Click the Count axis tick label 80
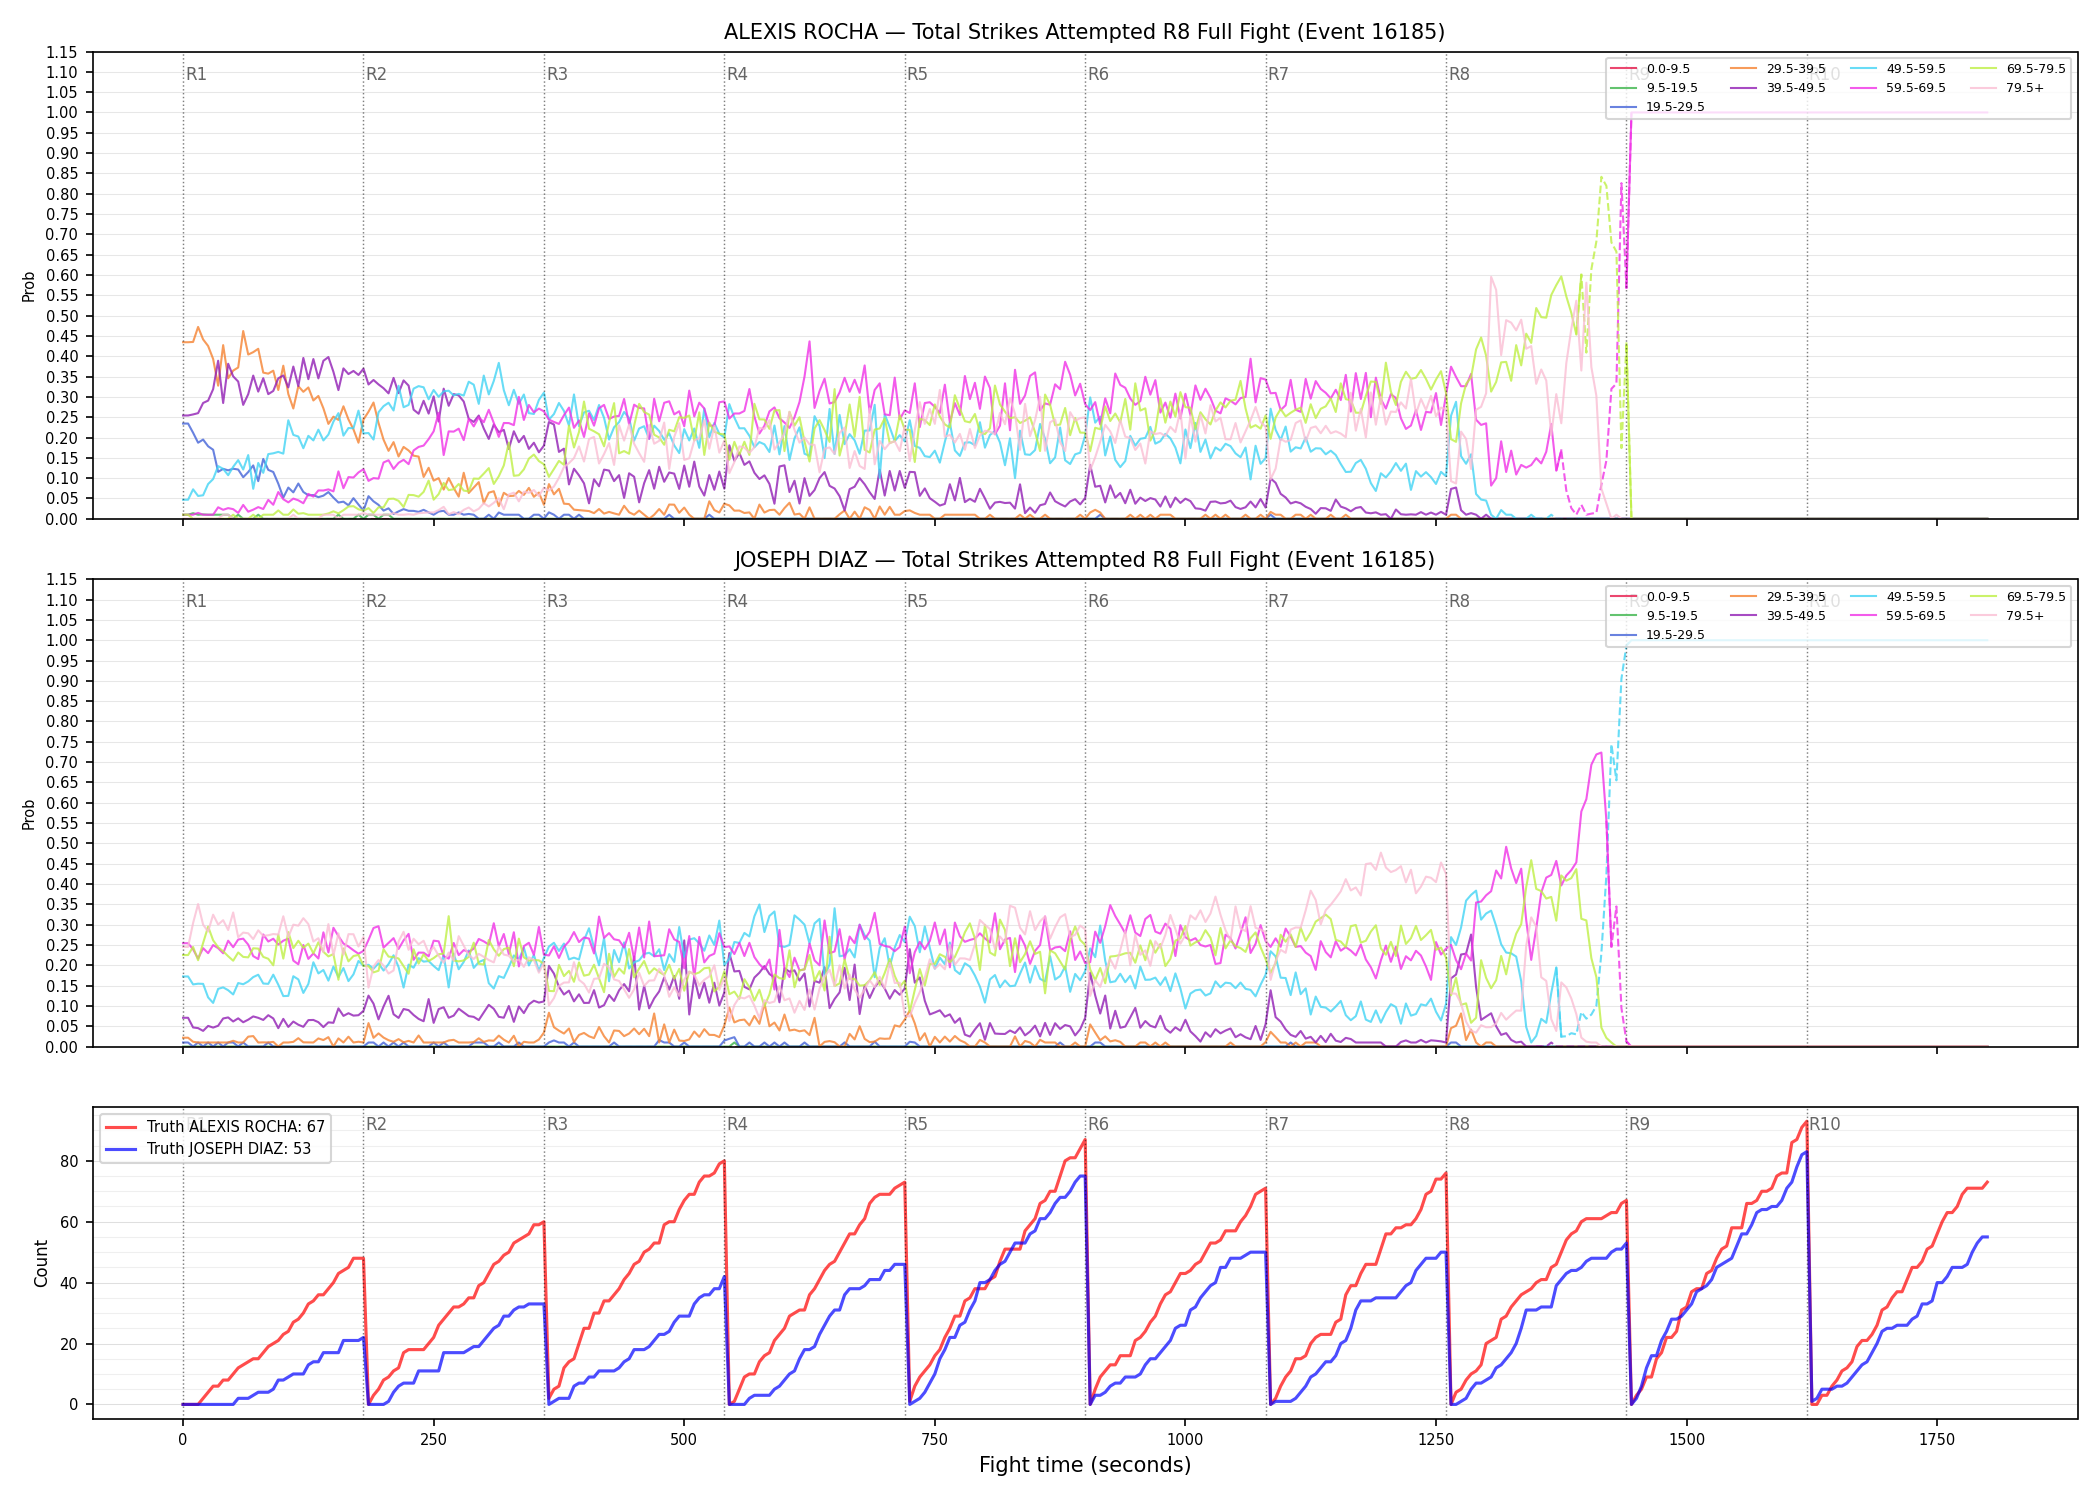The height and width of the screenshot is (1500, 2100). 69,1161
